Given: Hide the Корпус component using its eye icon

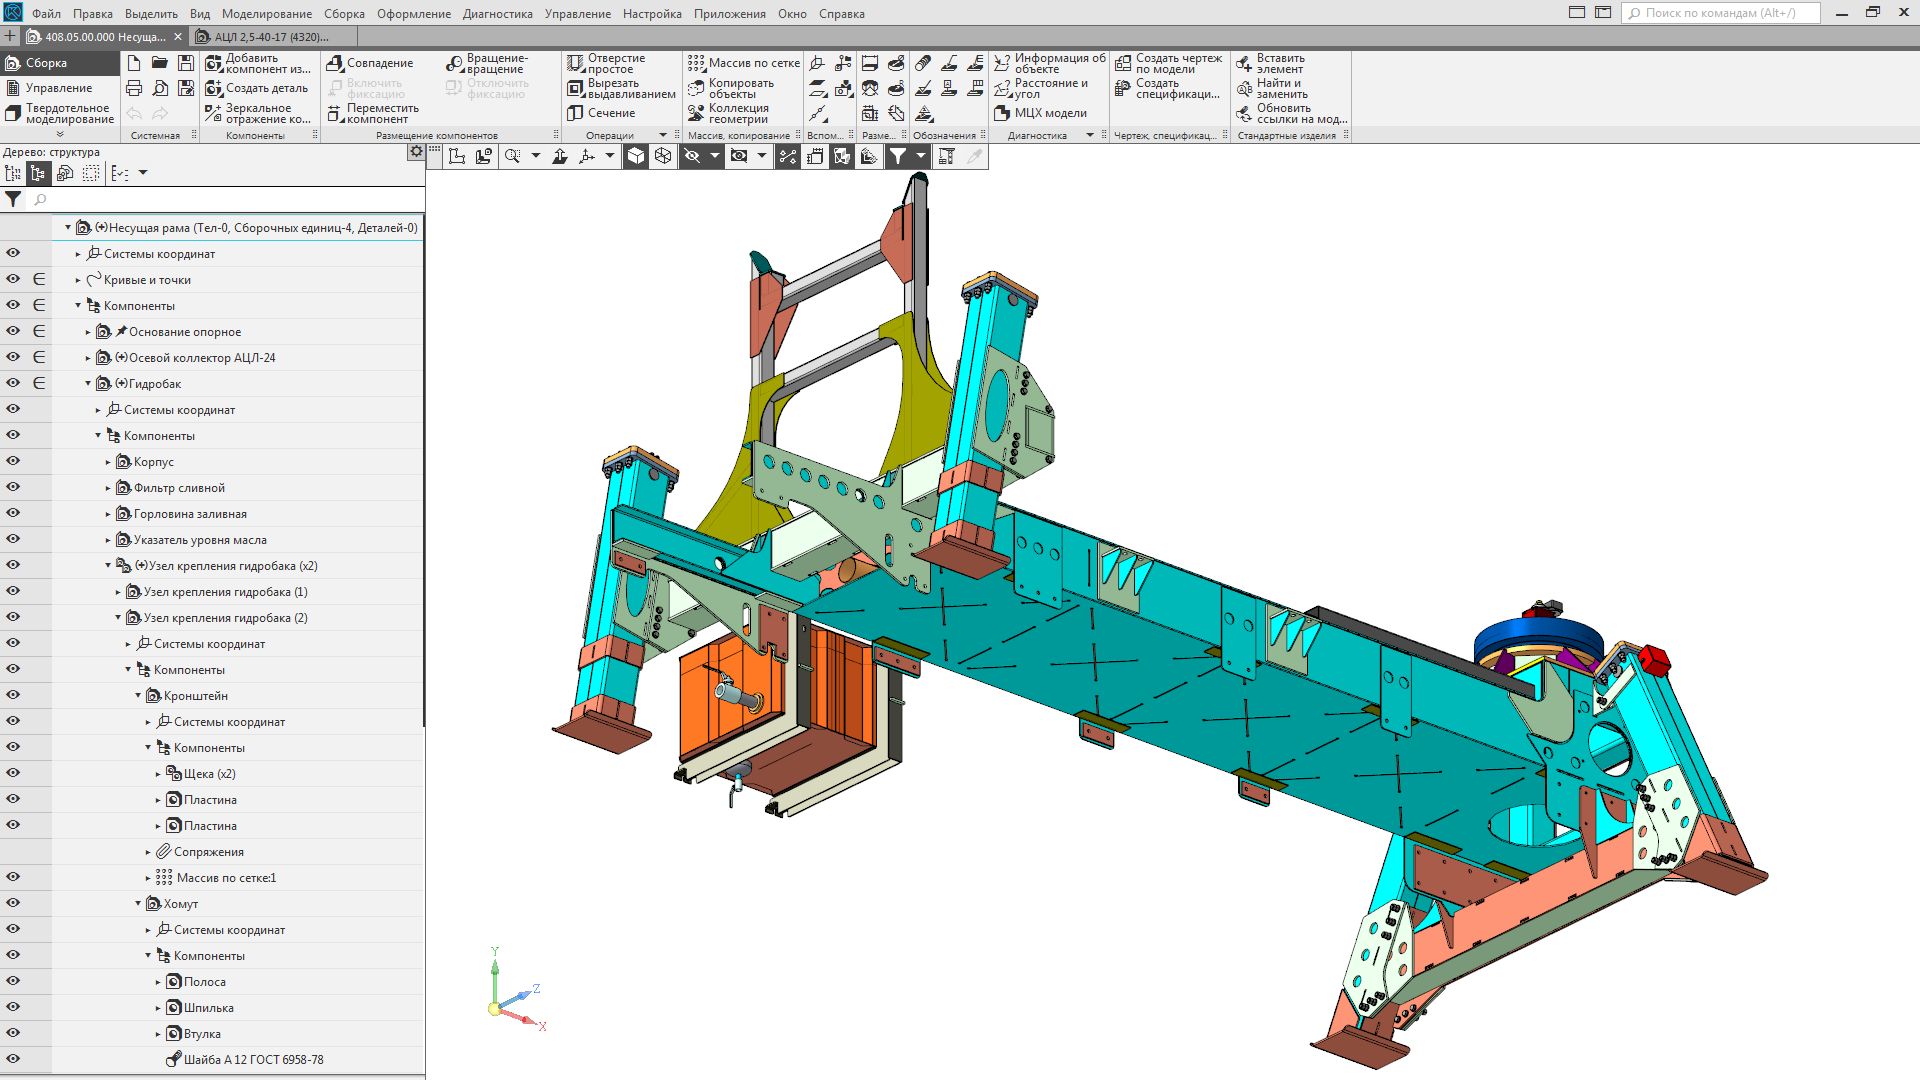Looking at the screenshot, I should click(13, 461).
